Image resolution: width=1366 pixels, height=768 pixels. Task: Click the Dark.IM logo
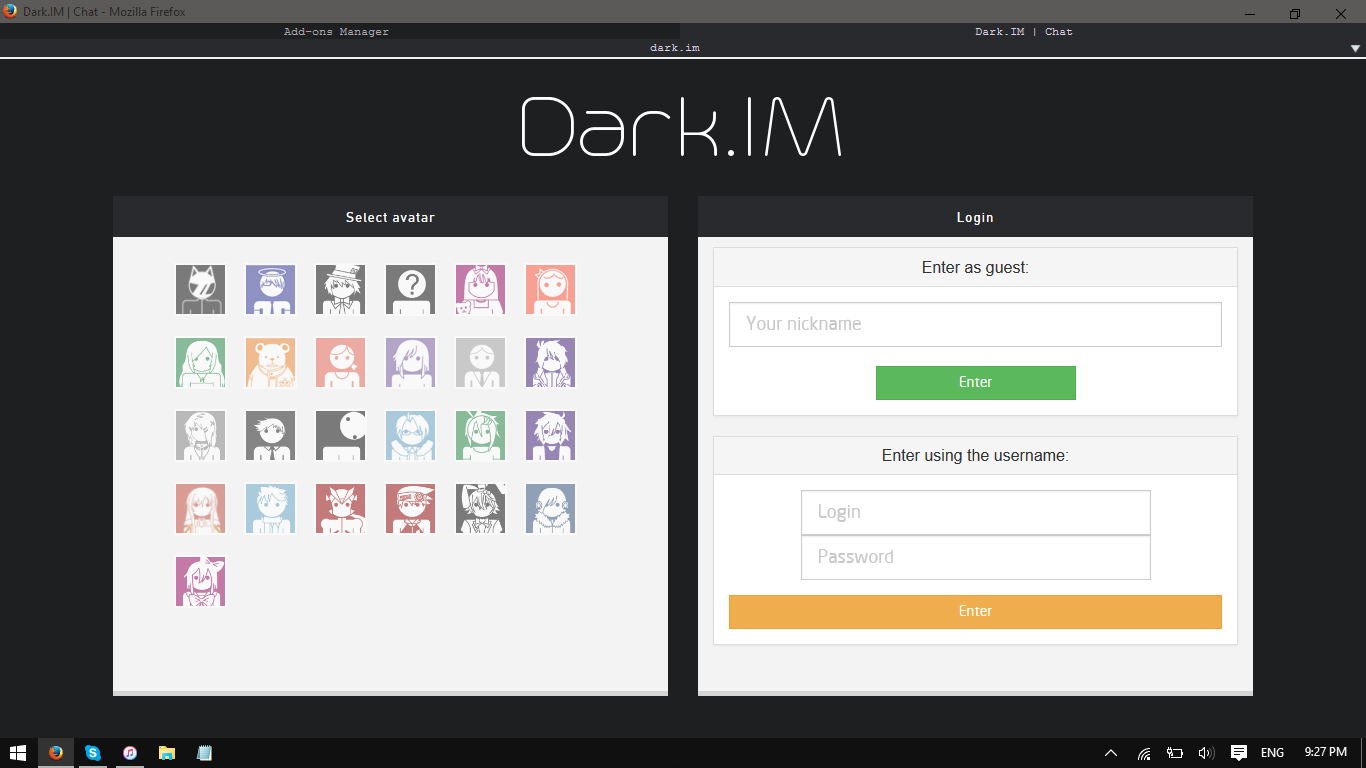tap(681, 126)
